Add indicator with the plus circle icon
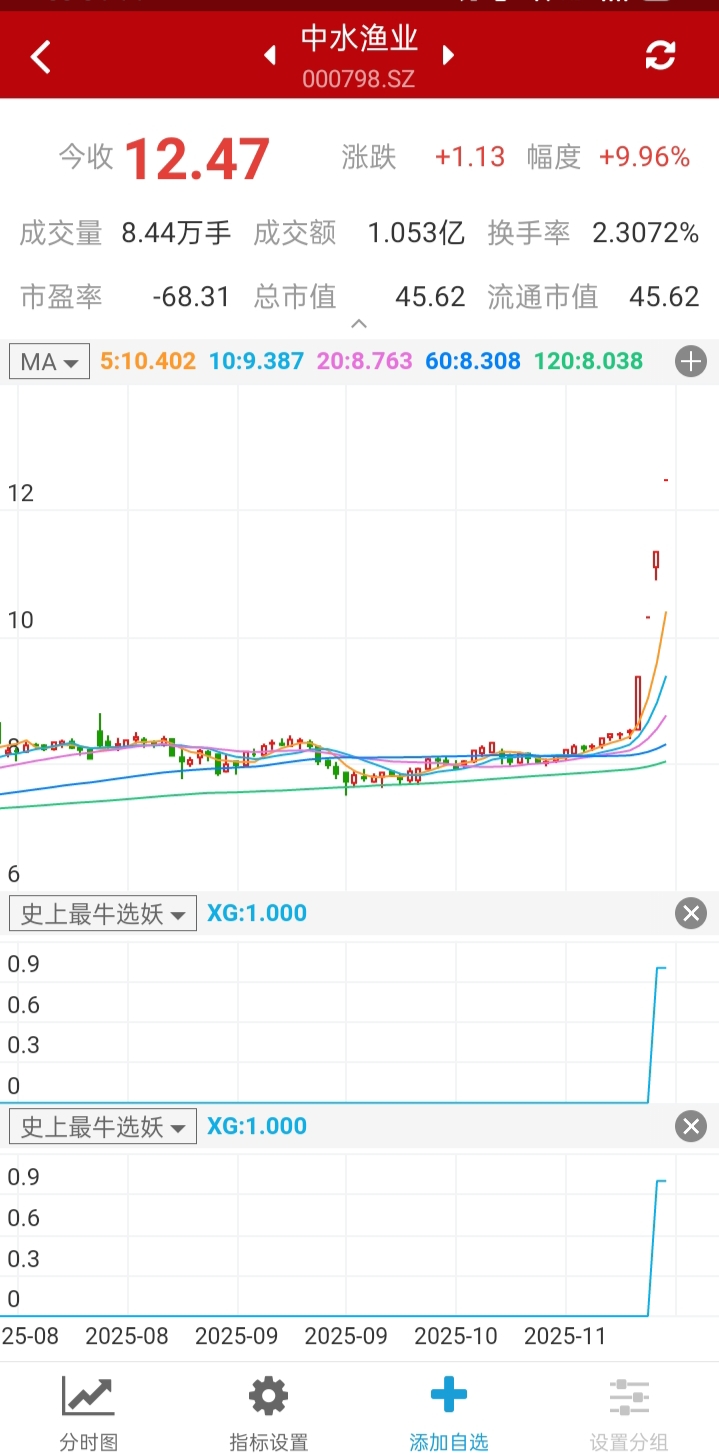This screenshot has width=719, height=1455. tap(691, 361)
